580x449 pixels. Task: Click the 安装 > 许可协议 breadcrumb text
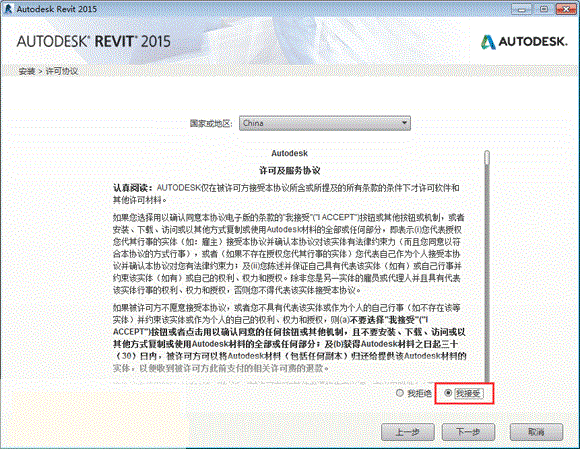48,71
